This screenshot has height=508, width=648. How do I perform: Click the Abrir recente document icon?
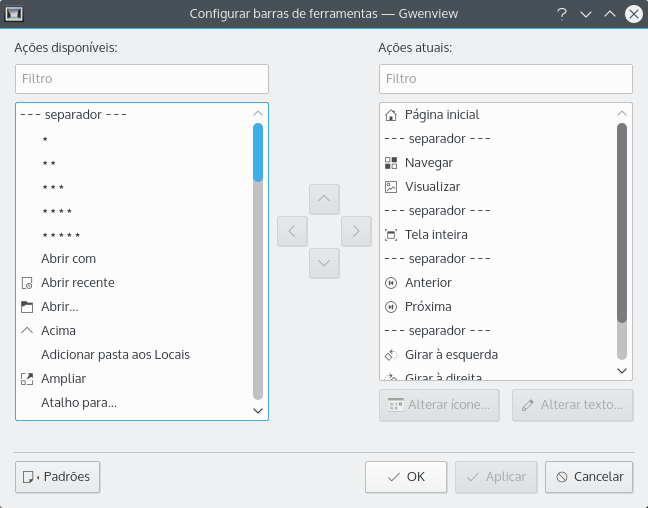[x=27, y=283]
